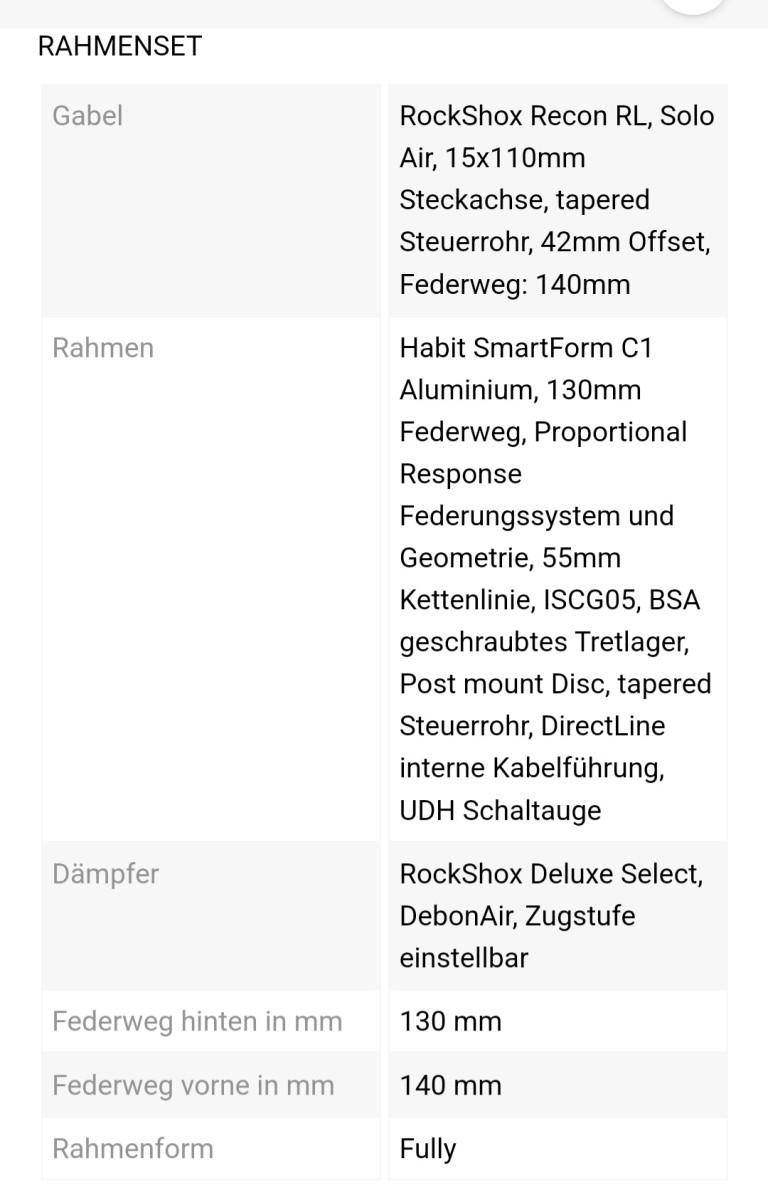Viewport: 768px width, 1200px height.
Task: Click the Fully frame type value
Action: [x=428, y=1150]
